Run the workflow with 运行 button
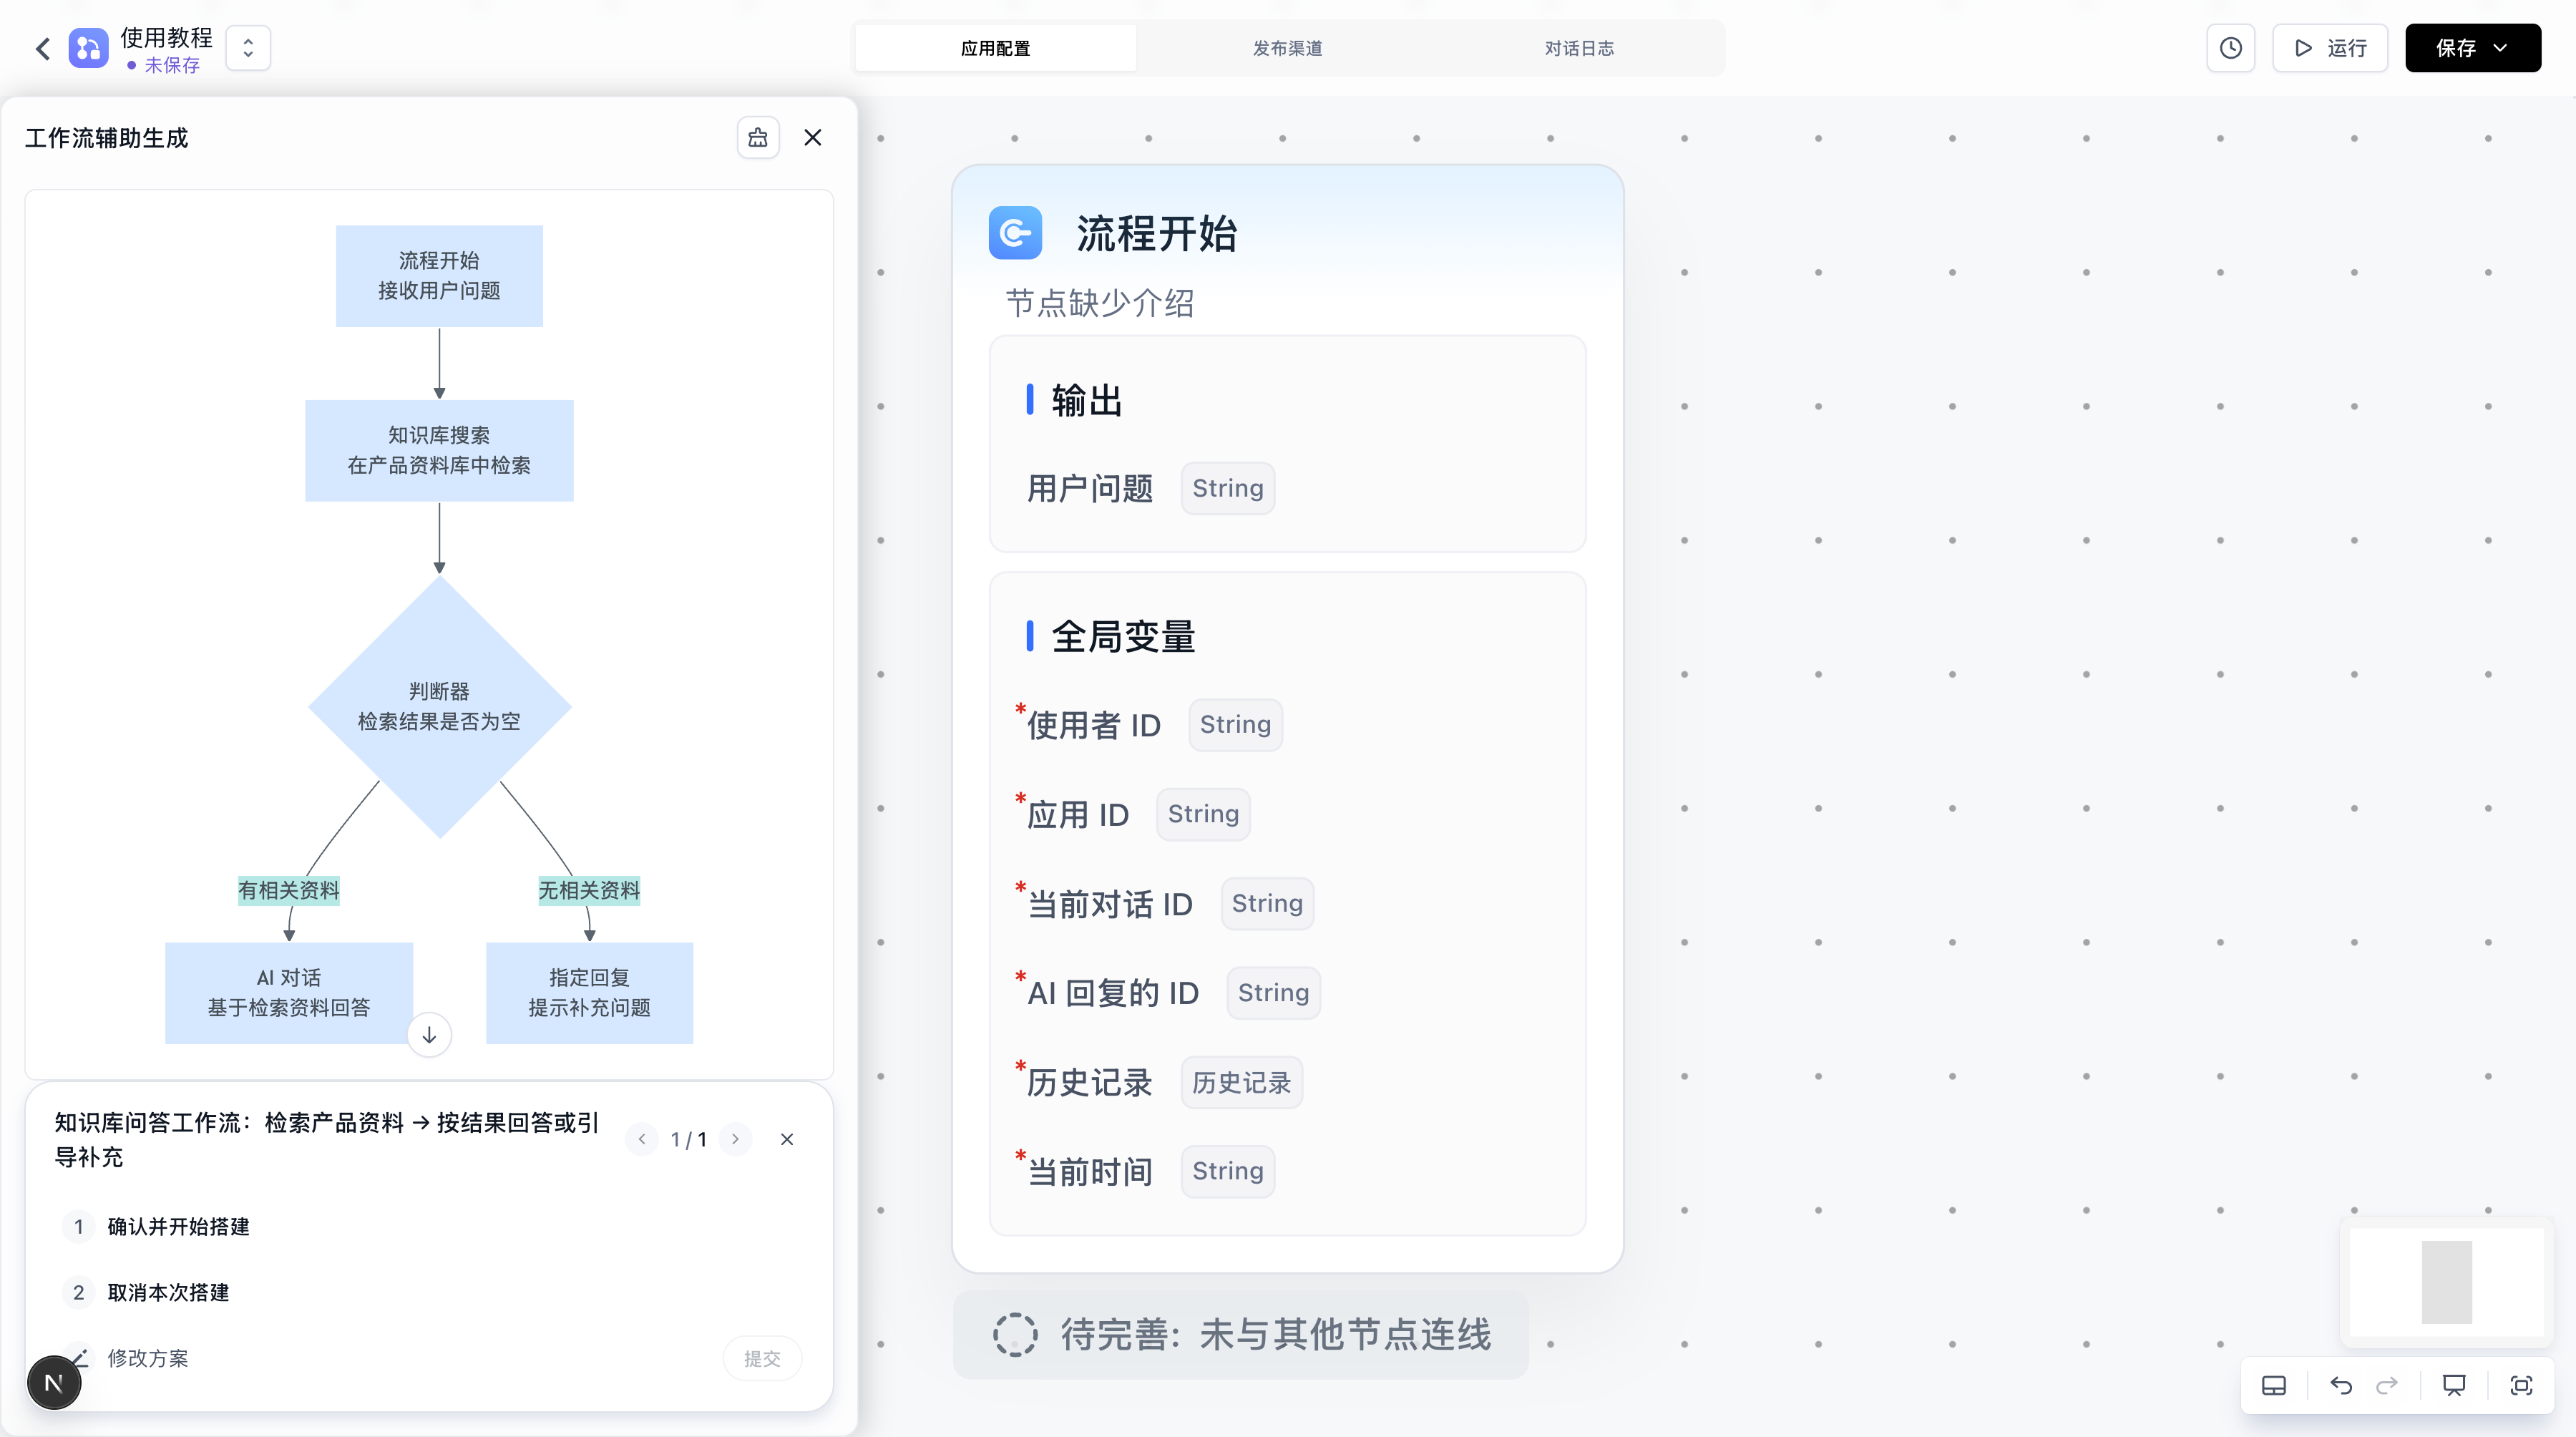2576x1437 pixels. [x=2330, y=48]
